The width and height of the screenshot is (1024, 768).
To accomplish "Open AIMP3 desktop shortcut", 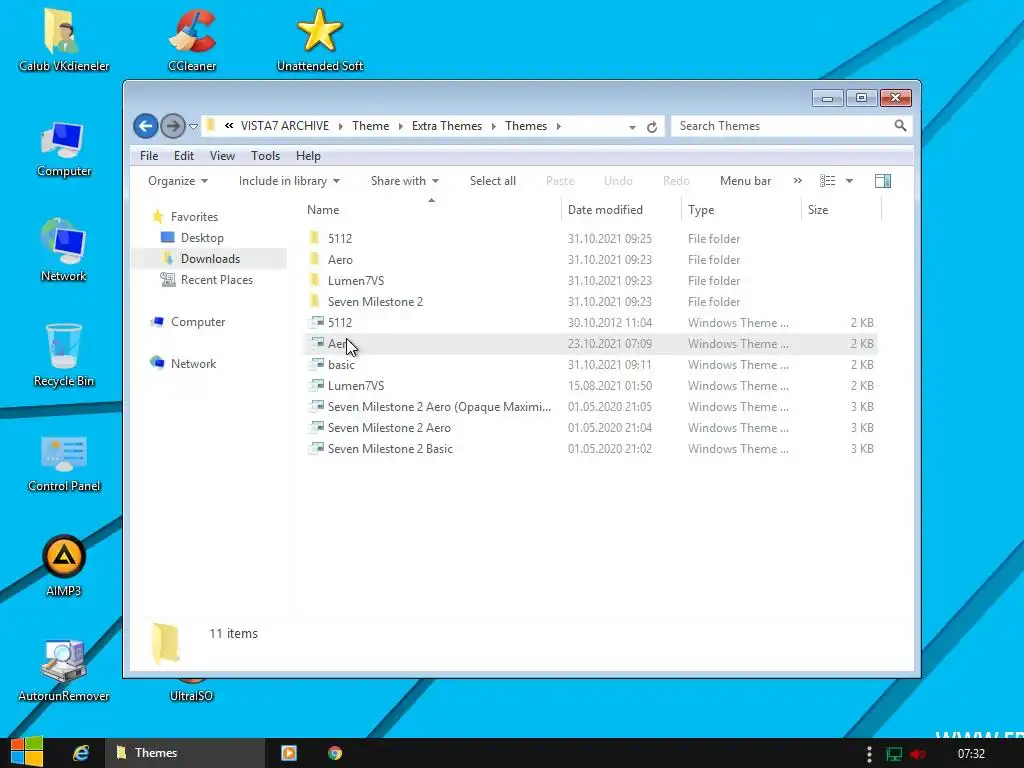I will [x=64, y=566].
